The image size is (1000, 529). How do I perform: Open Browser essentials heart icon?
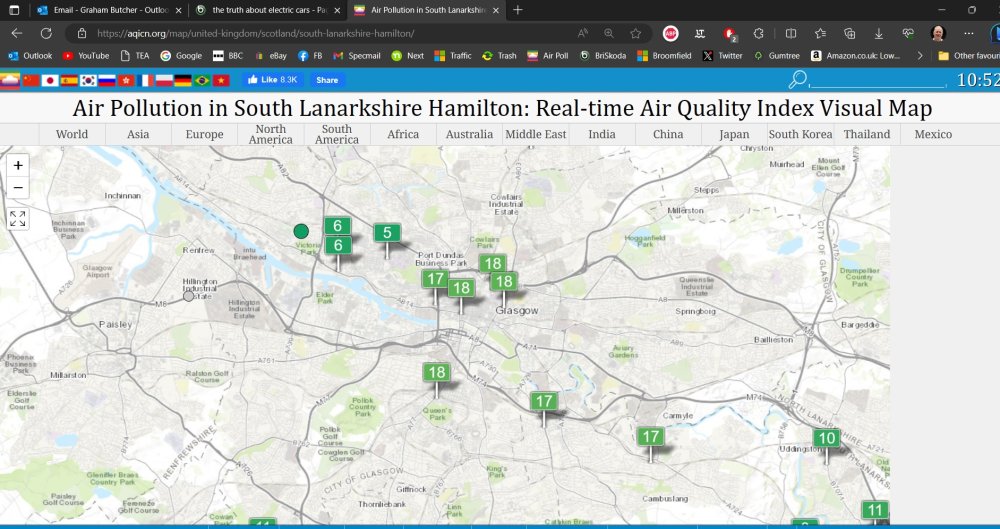[x=908, y=34]
